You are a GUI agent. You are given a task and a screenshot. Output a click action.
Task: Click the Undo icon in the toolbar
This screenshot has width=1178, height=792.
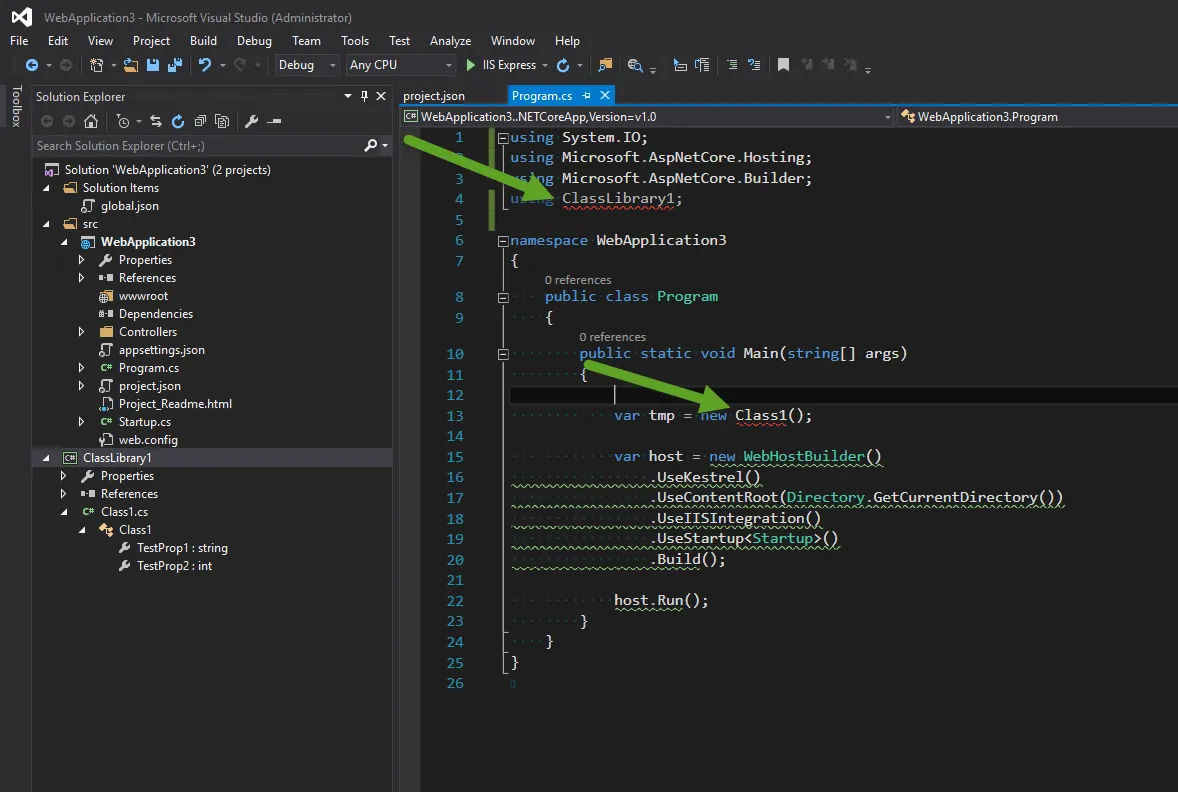pos(205,65)
